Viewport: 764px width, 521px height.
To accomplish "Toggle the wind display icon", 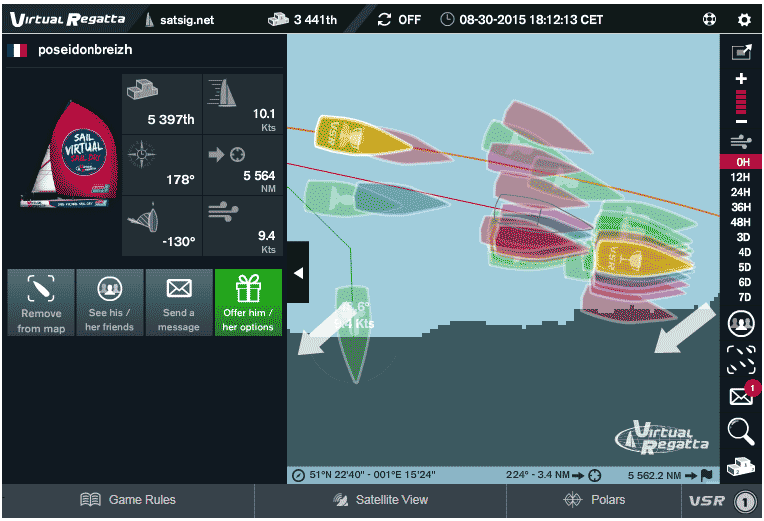I will pyautogui.click(x=741, y=142).
